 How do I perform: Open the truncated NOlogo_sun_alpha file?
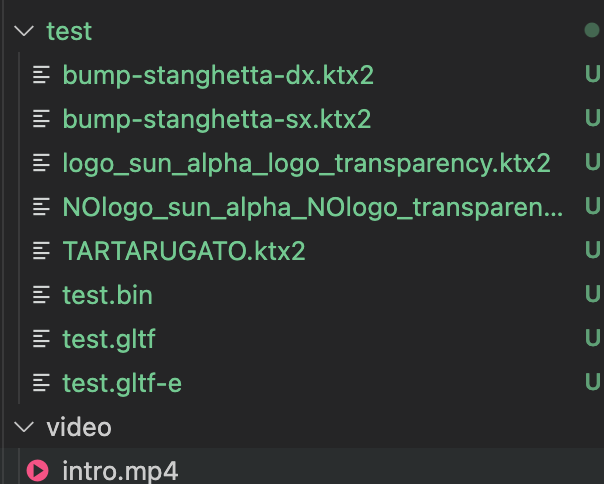[x=312, y=207]
